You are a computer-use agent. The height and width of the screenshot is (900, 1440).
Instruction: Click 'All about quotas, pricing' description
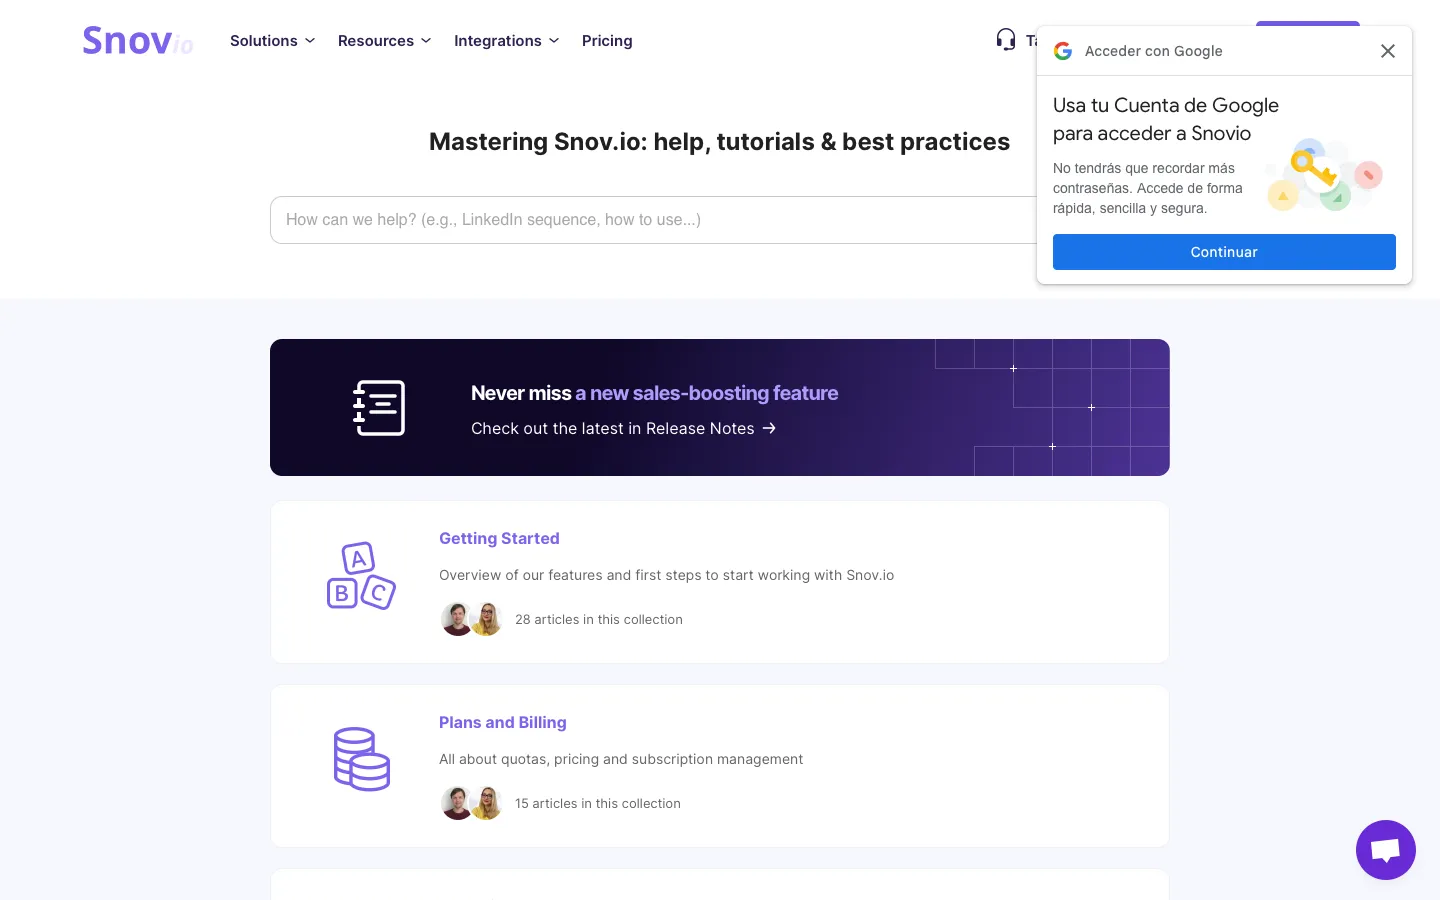[x=621, y=759]
